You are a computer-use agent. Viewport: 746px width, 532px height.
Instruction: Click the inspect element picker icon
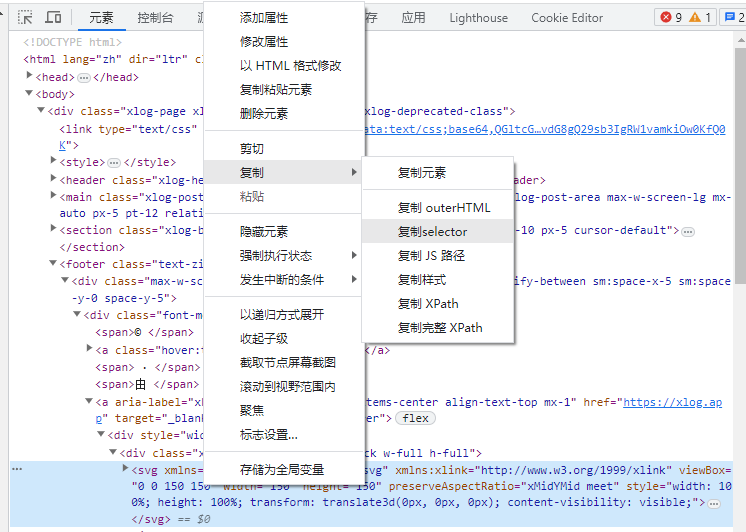click(x=25, y=17)
